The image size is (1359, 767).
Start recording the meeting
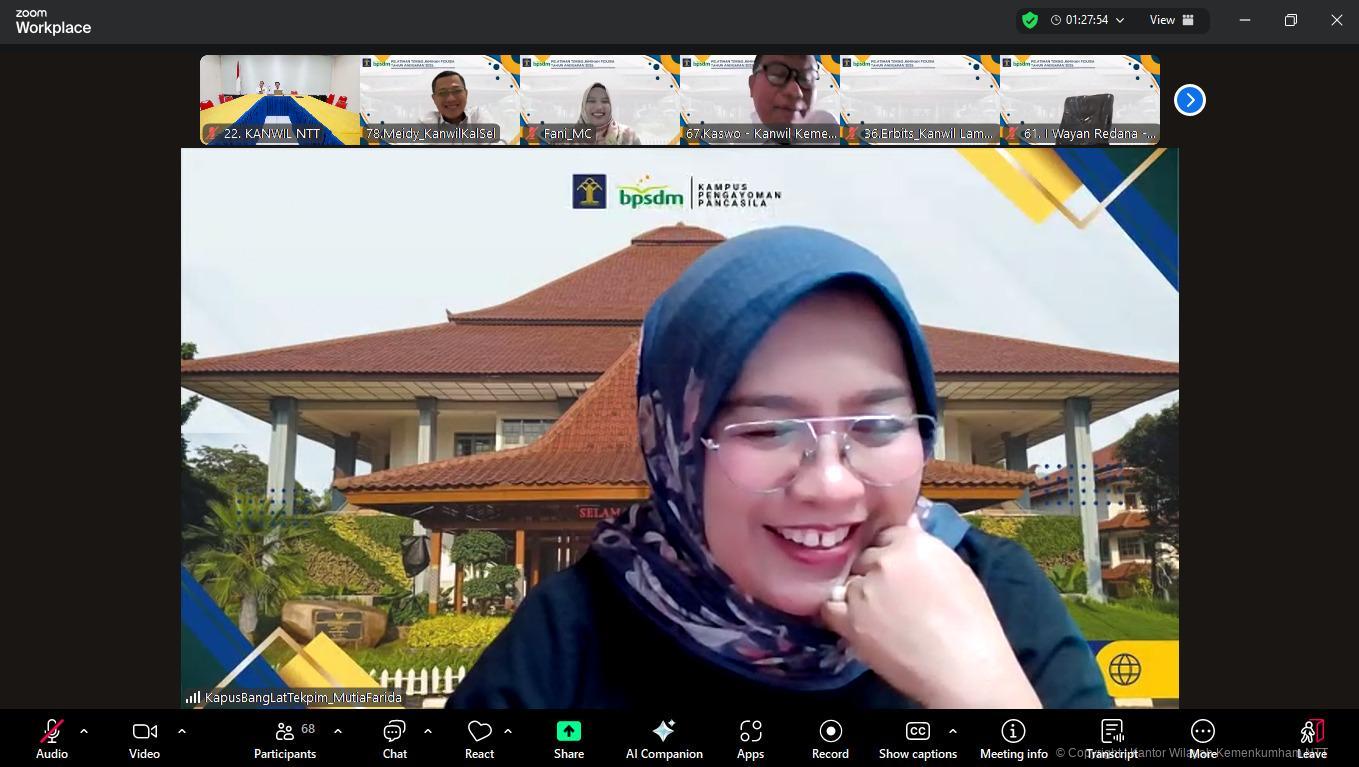(x=830, y=738)
